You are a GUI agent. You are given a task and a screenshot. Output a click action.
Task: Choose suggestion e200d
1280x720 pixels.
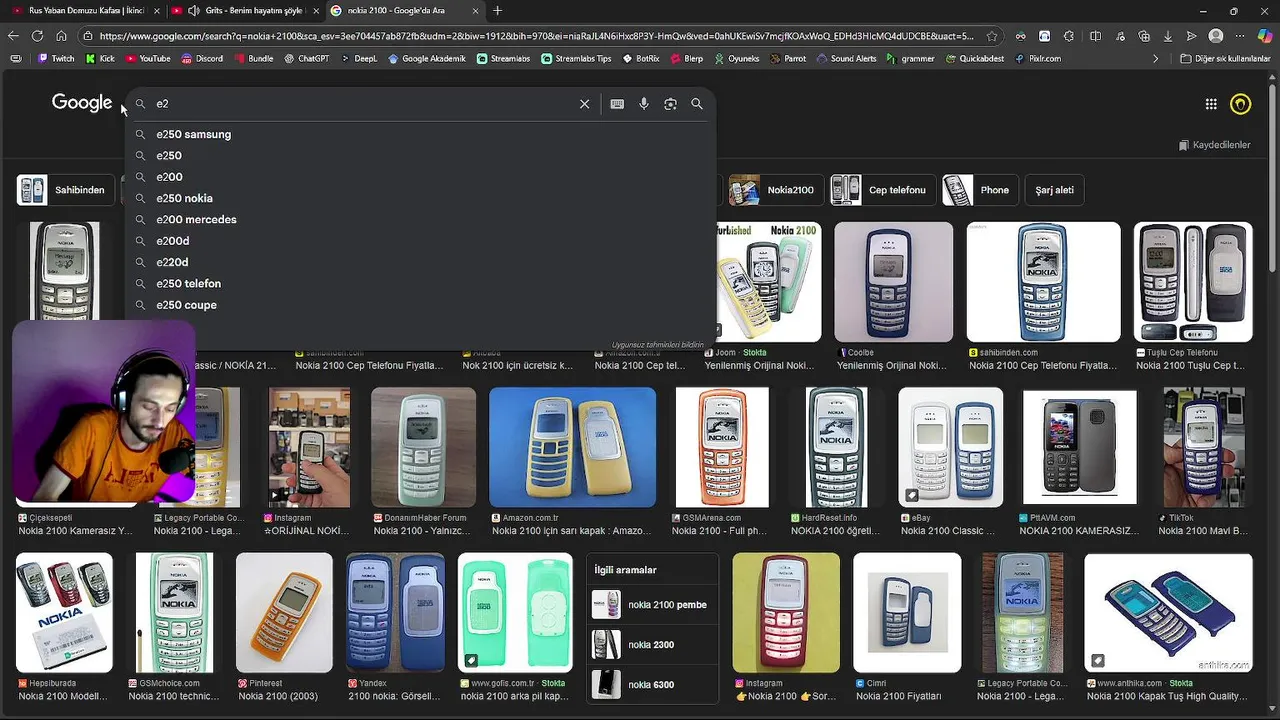click(172, 241)
